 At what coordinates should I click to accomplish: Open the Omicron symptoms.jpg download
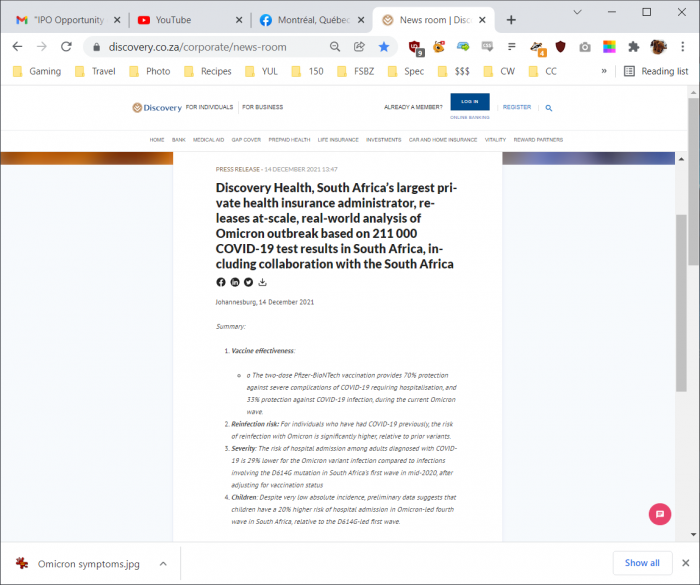point(78,564)
